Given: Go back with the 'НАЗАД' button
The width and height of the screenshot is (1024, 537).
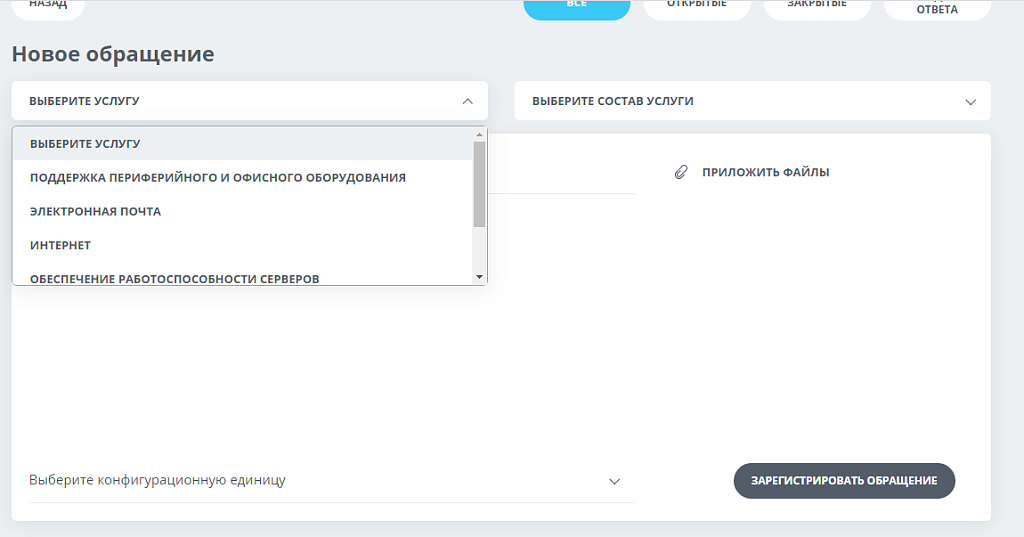Looking at the screenshot, I should (x=48, y=6).
